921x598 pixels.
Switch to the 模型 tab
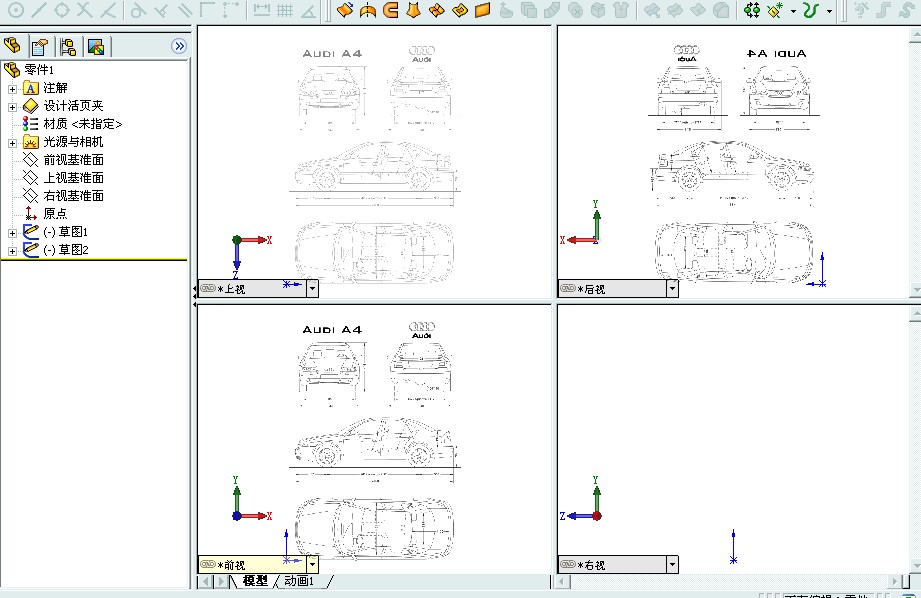tap(255, 581)
